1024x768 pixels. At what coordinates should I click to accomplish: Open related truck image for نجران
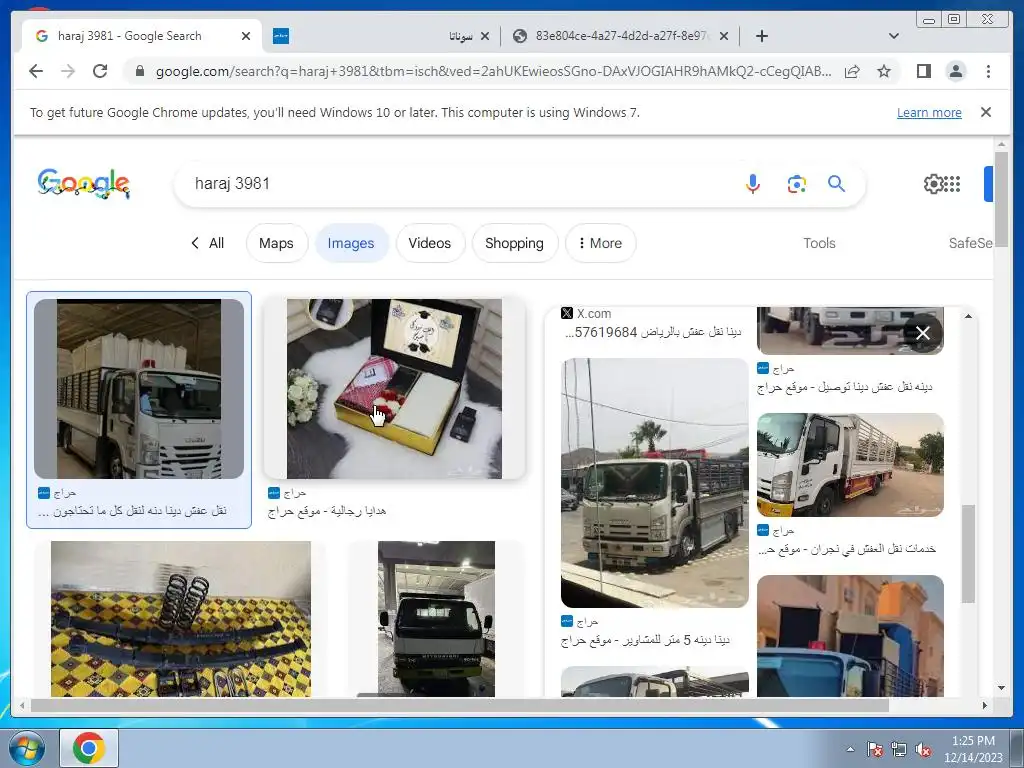pyautogui.click(x=850, y=464)
